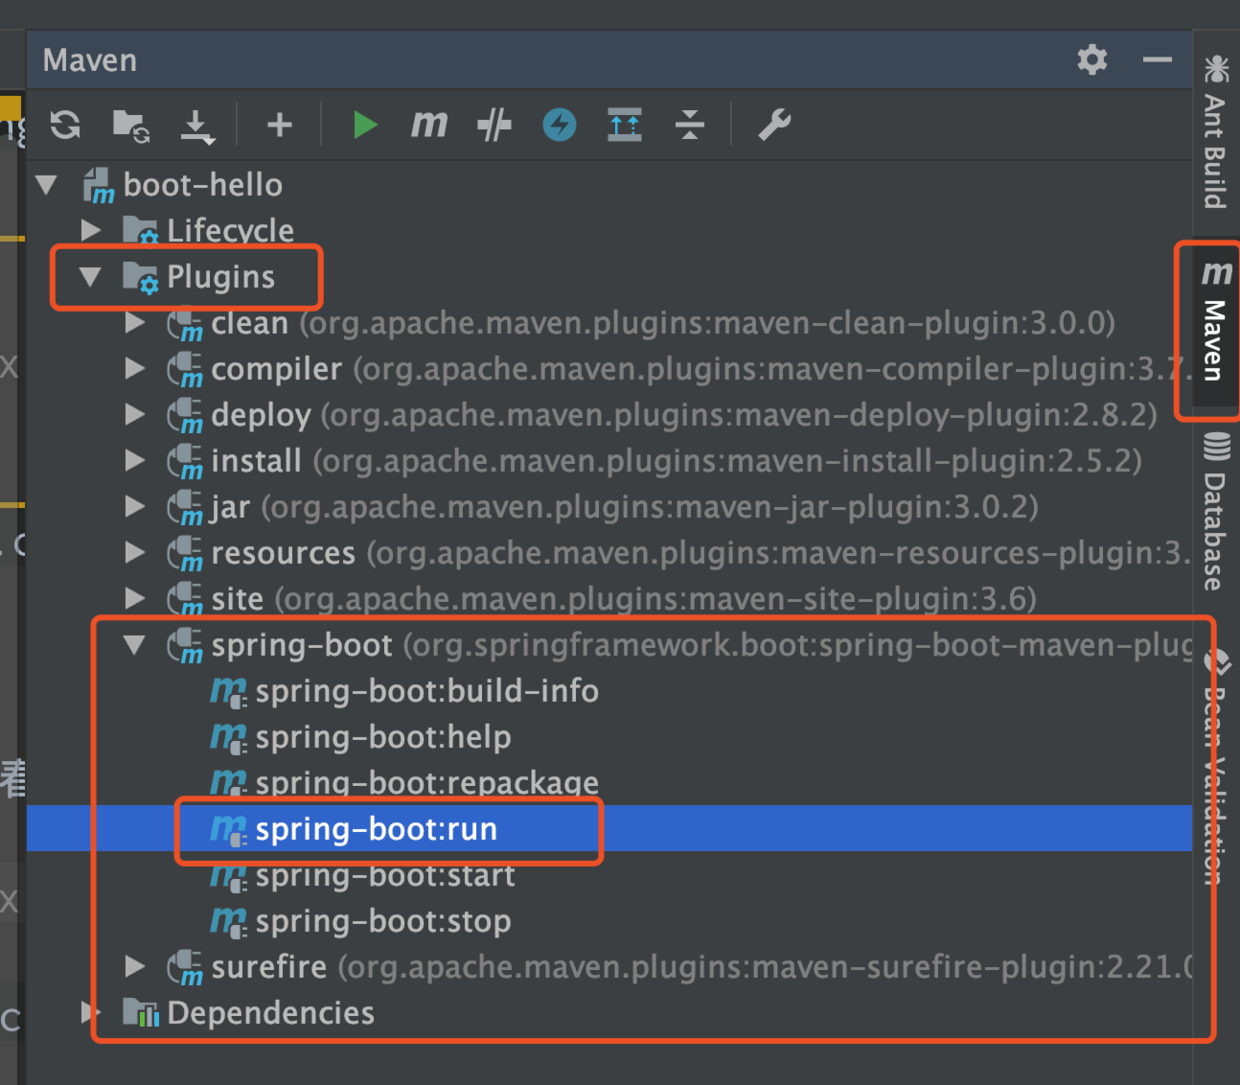
Task: Expand the compiler plugin
Action: click(135, 369)
